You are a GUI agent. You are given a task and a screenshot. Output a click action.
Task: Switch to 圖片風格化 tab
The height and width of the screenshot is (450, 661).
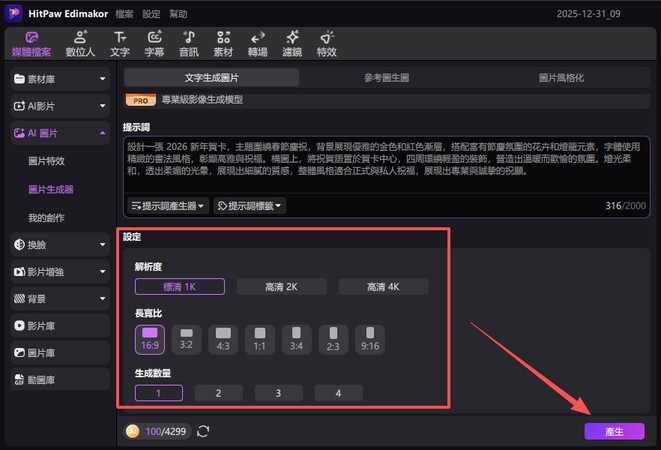click(562, 78)
